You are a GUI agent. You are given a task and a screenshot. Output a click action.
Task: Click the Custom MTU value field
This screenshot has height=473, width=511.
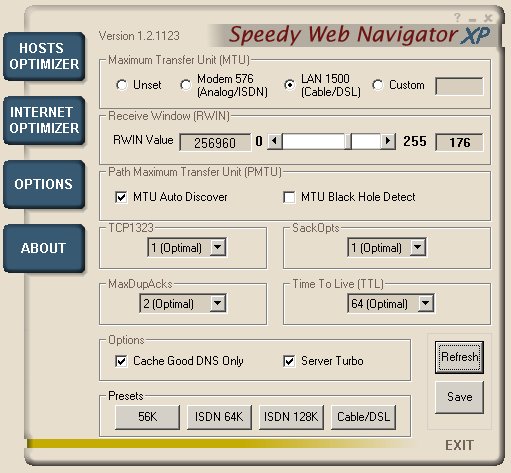(x=459, y=86)
